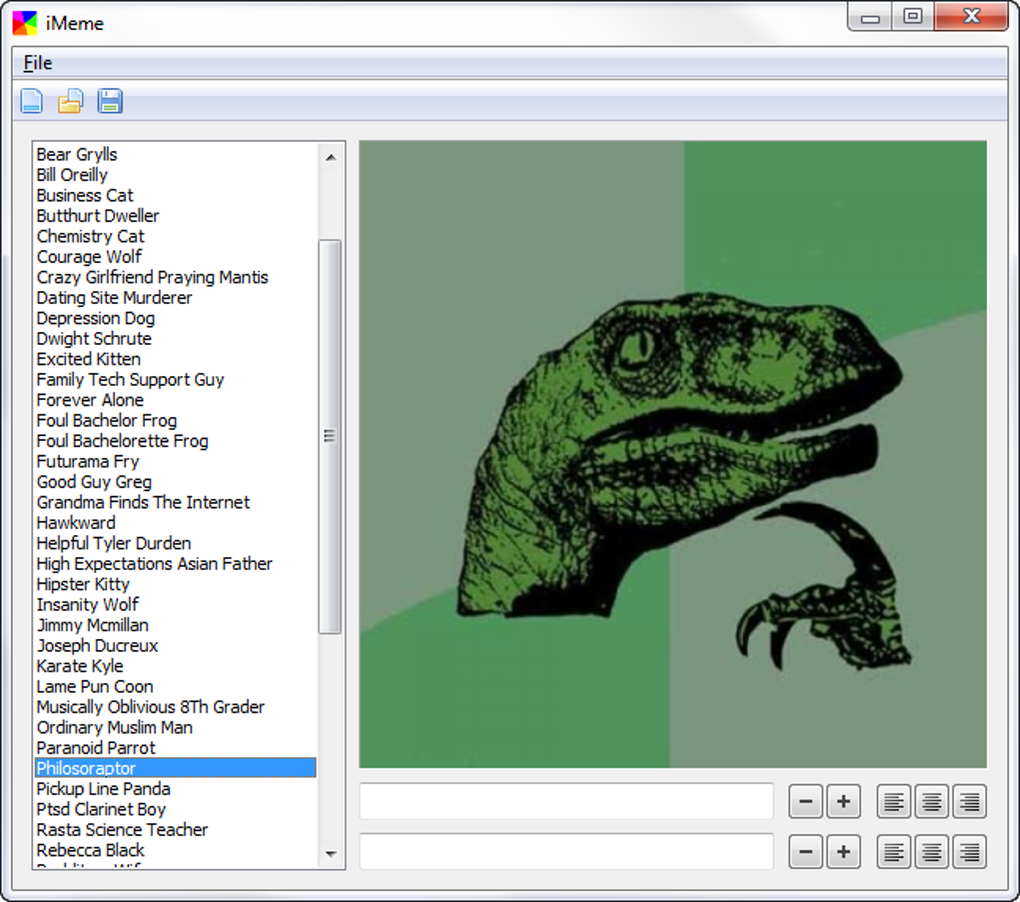The width and height of the screenshot is (1020, 902).
Task: Click the Save floppy disk toolbar icon
Action: coord(110,101)
